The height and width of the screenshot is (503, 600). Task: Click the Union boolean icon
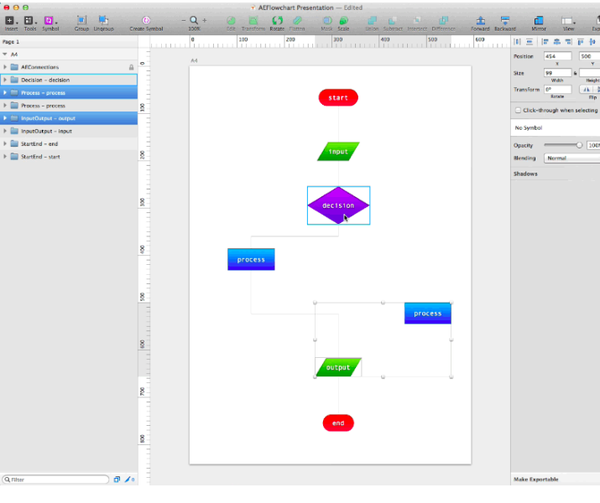click(372, 23)
